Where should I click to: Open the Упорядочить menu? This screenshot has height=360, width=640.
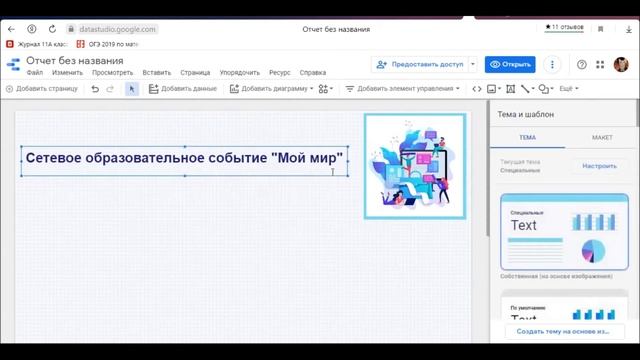240,73
